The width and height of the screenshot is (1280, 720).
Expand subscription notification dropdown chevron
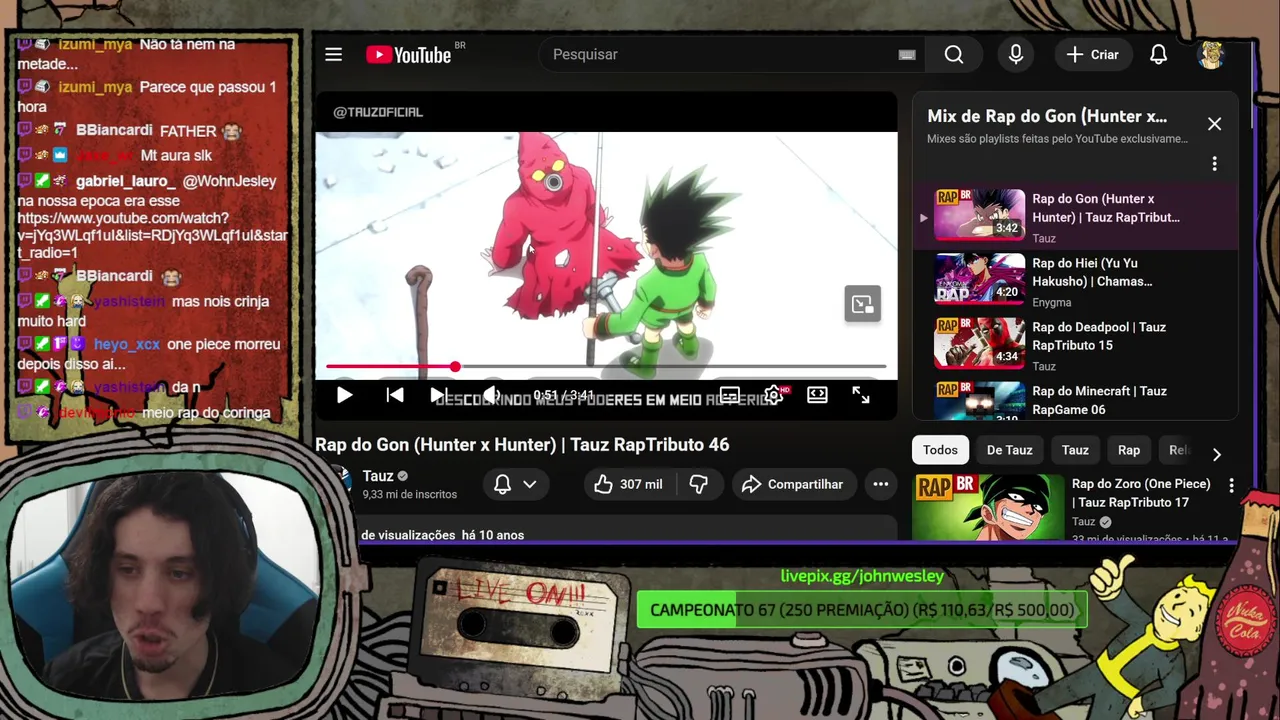[530, 484]
